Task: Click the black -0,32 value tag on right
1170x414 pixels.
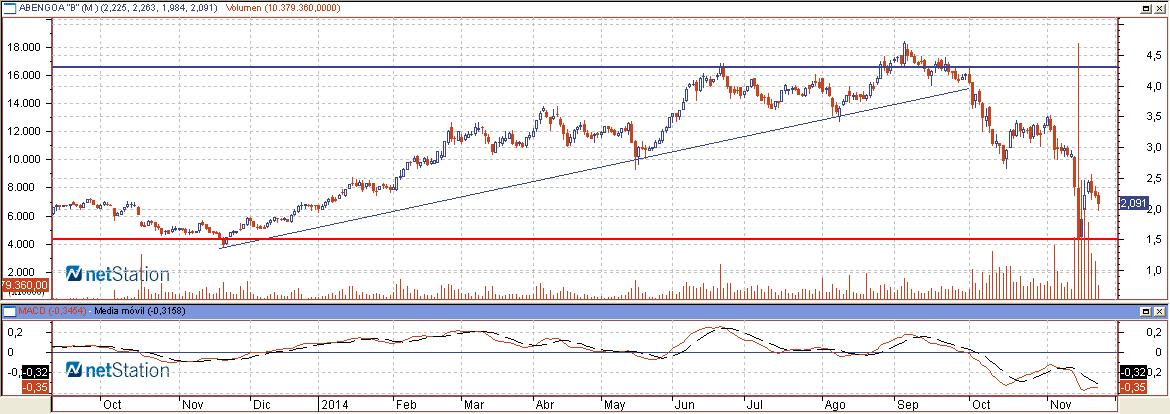Action: pyautogui.click(x=1134, y=371)
